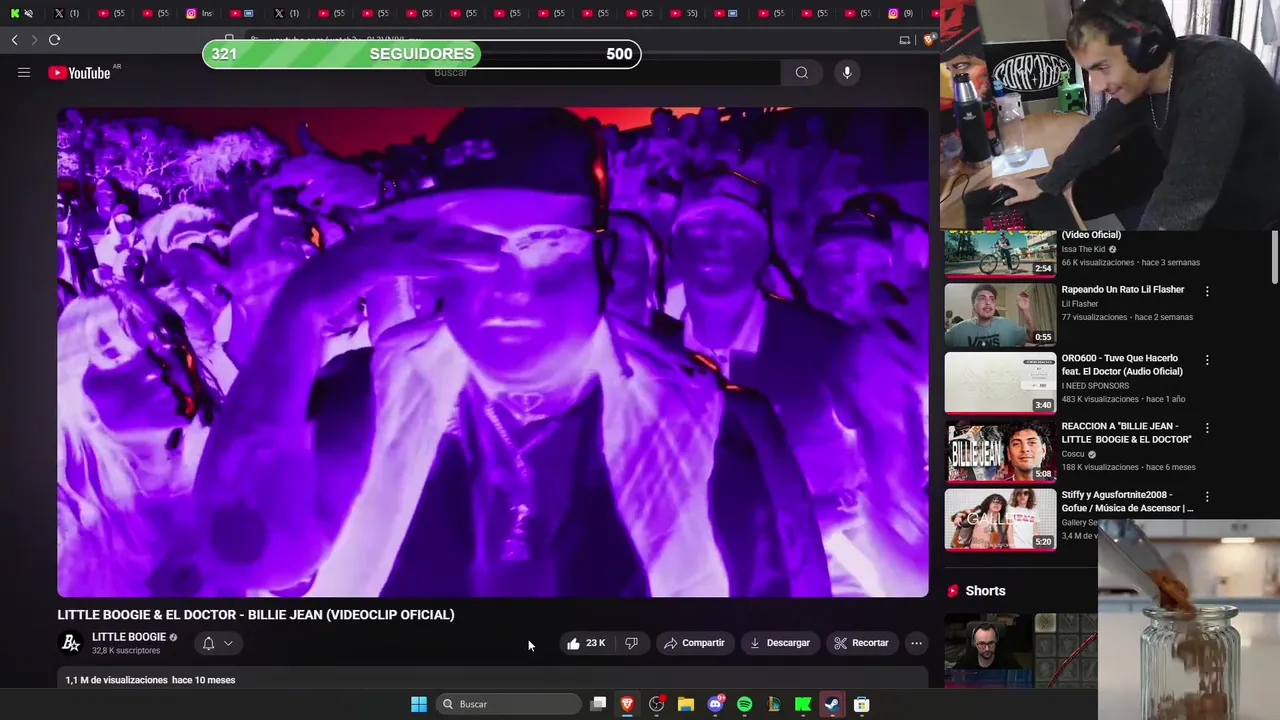Switch to the Instagram 'Ins' tab
The image size is (1280, 720).
point(200,13)
